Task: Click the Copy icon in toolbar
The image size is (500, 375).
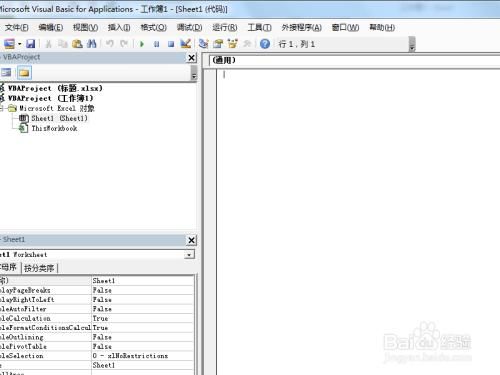Action: tap(63, 44)
